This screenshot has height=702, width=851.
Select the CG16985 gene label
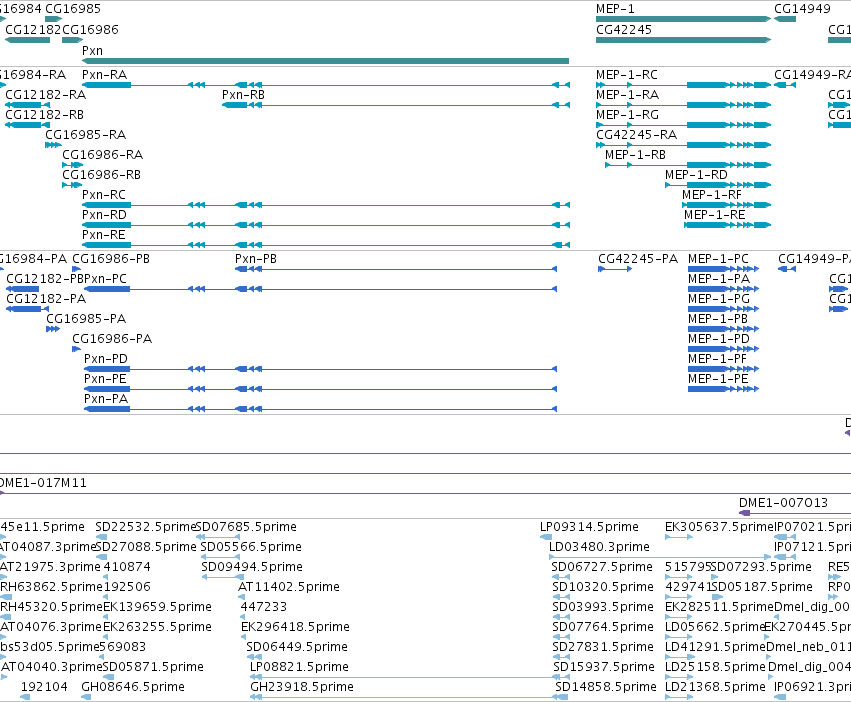73,9
